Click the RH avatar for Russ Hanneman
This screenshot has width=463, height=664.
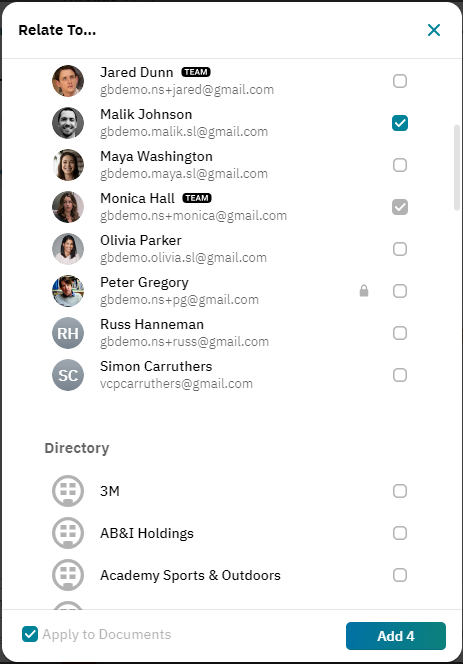(68, 333)
